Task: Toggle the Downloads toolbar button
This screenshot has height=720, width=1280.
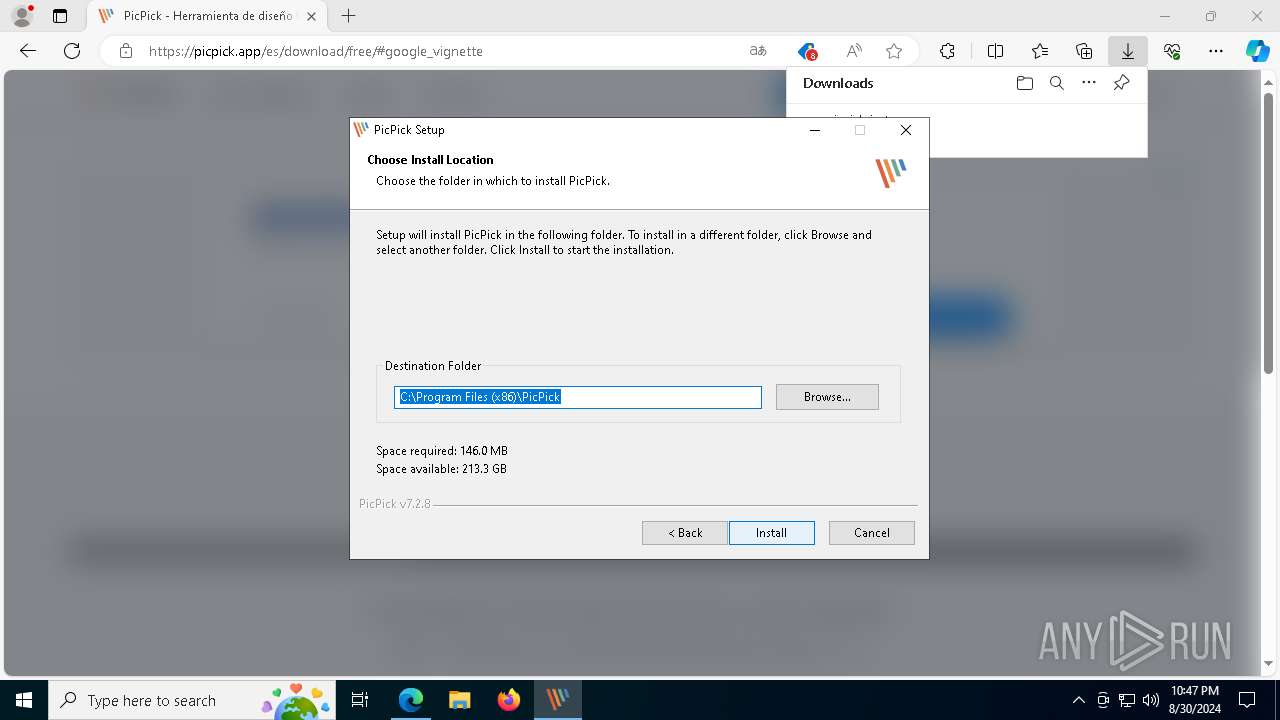Action: click(1128, 51)
